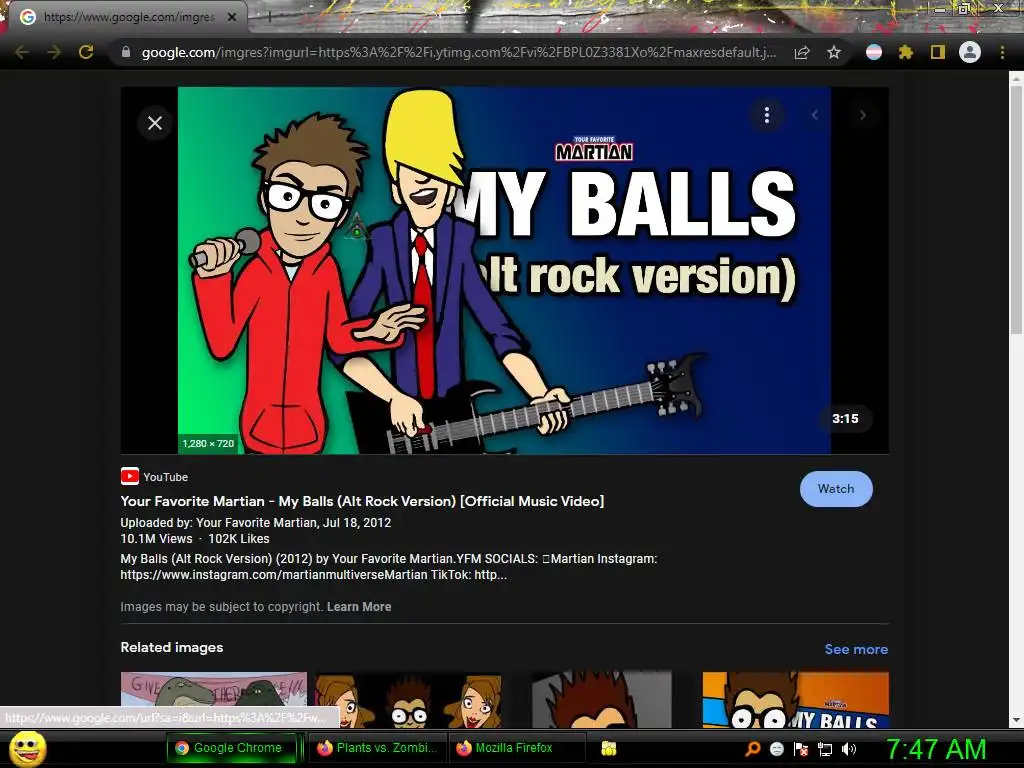
Task: Switch to Plants vs. Zombies taskbar item
Action: [x=378, y=748]
